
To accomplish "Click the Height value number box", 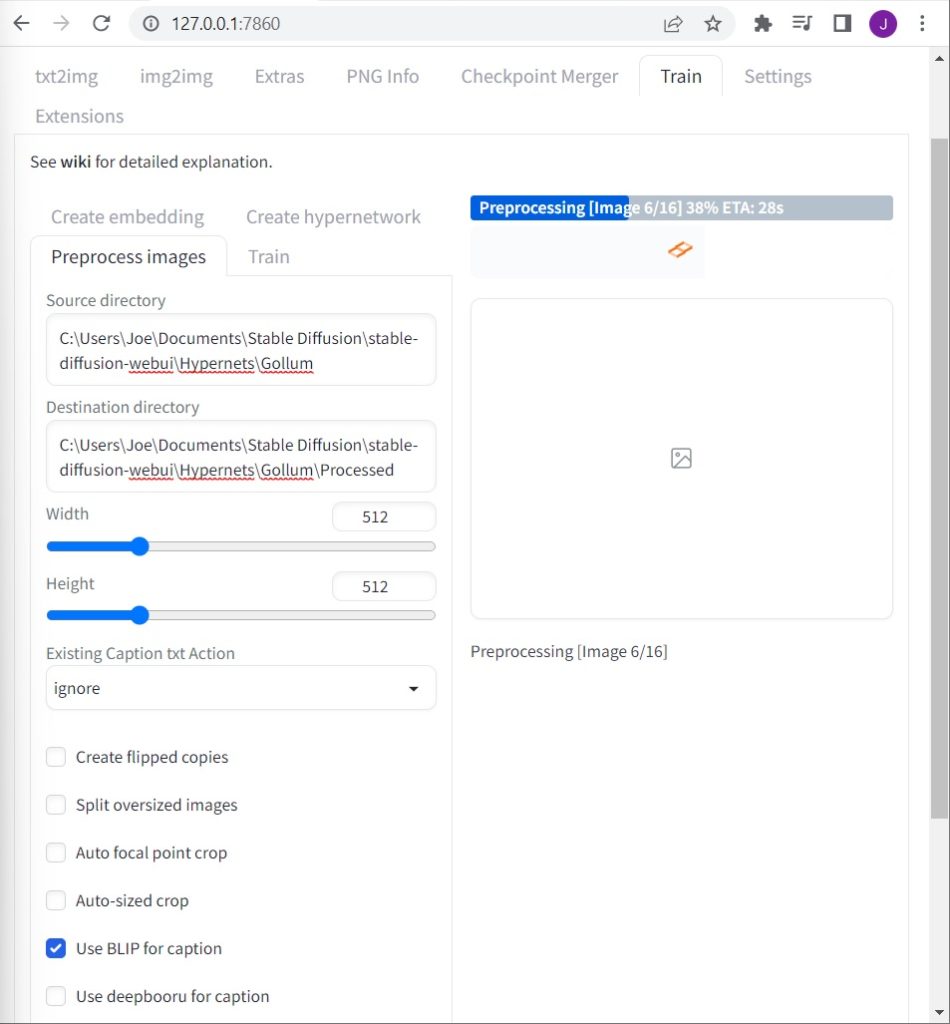I will click(383, 587).
